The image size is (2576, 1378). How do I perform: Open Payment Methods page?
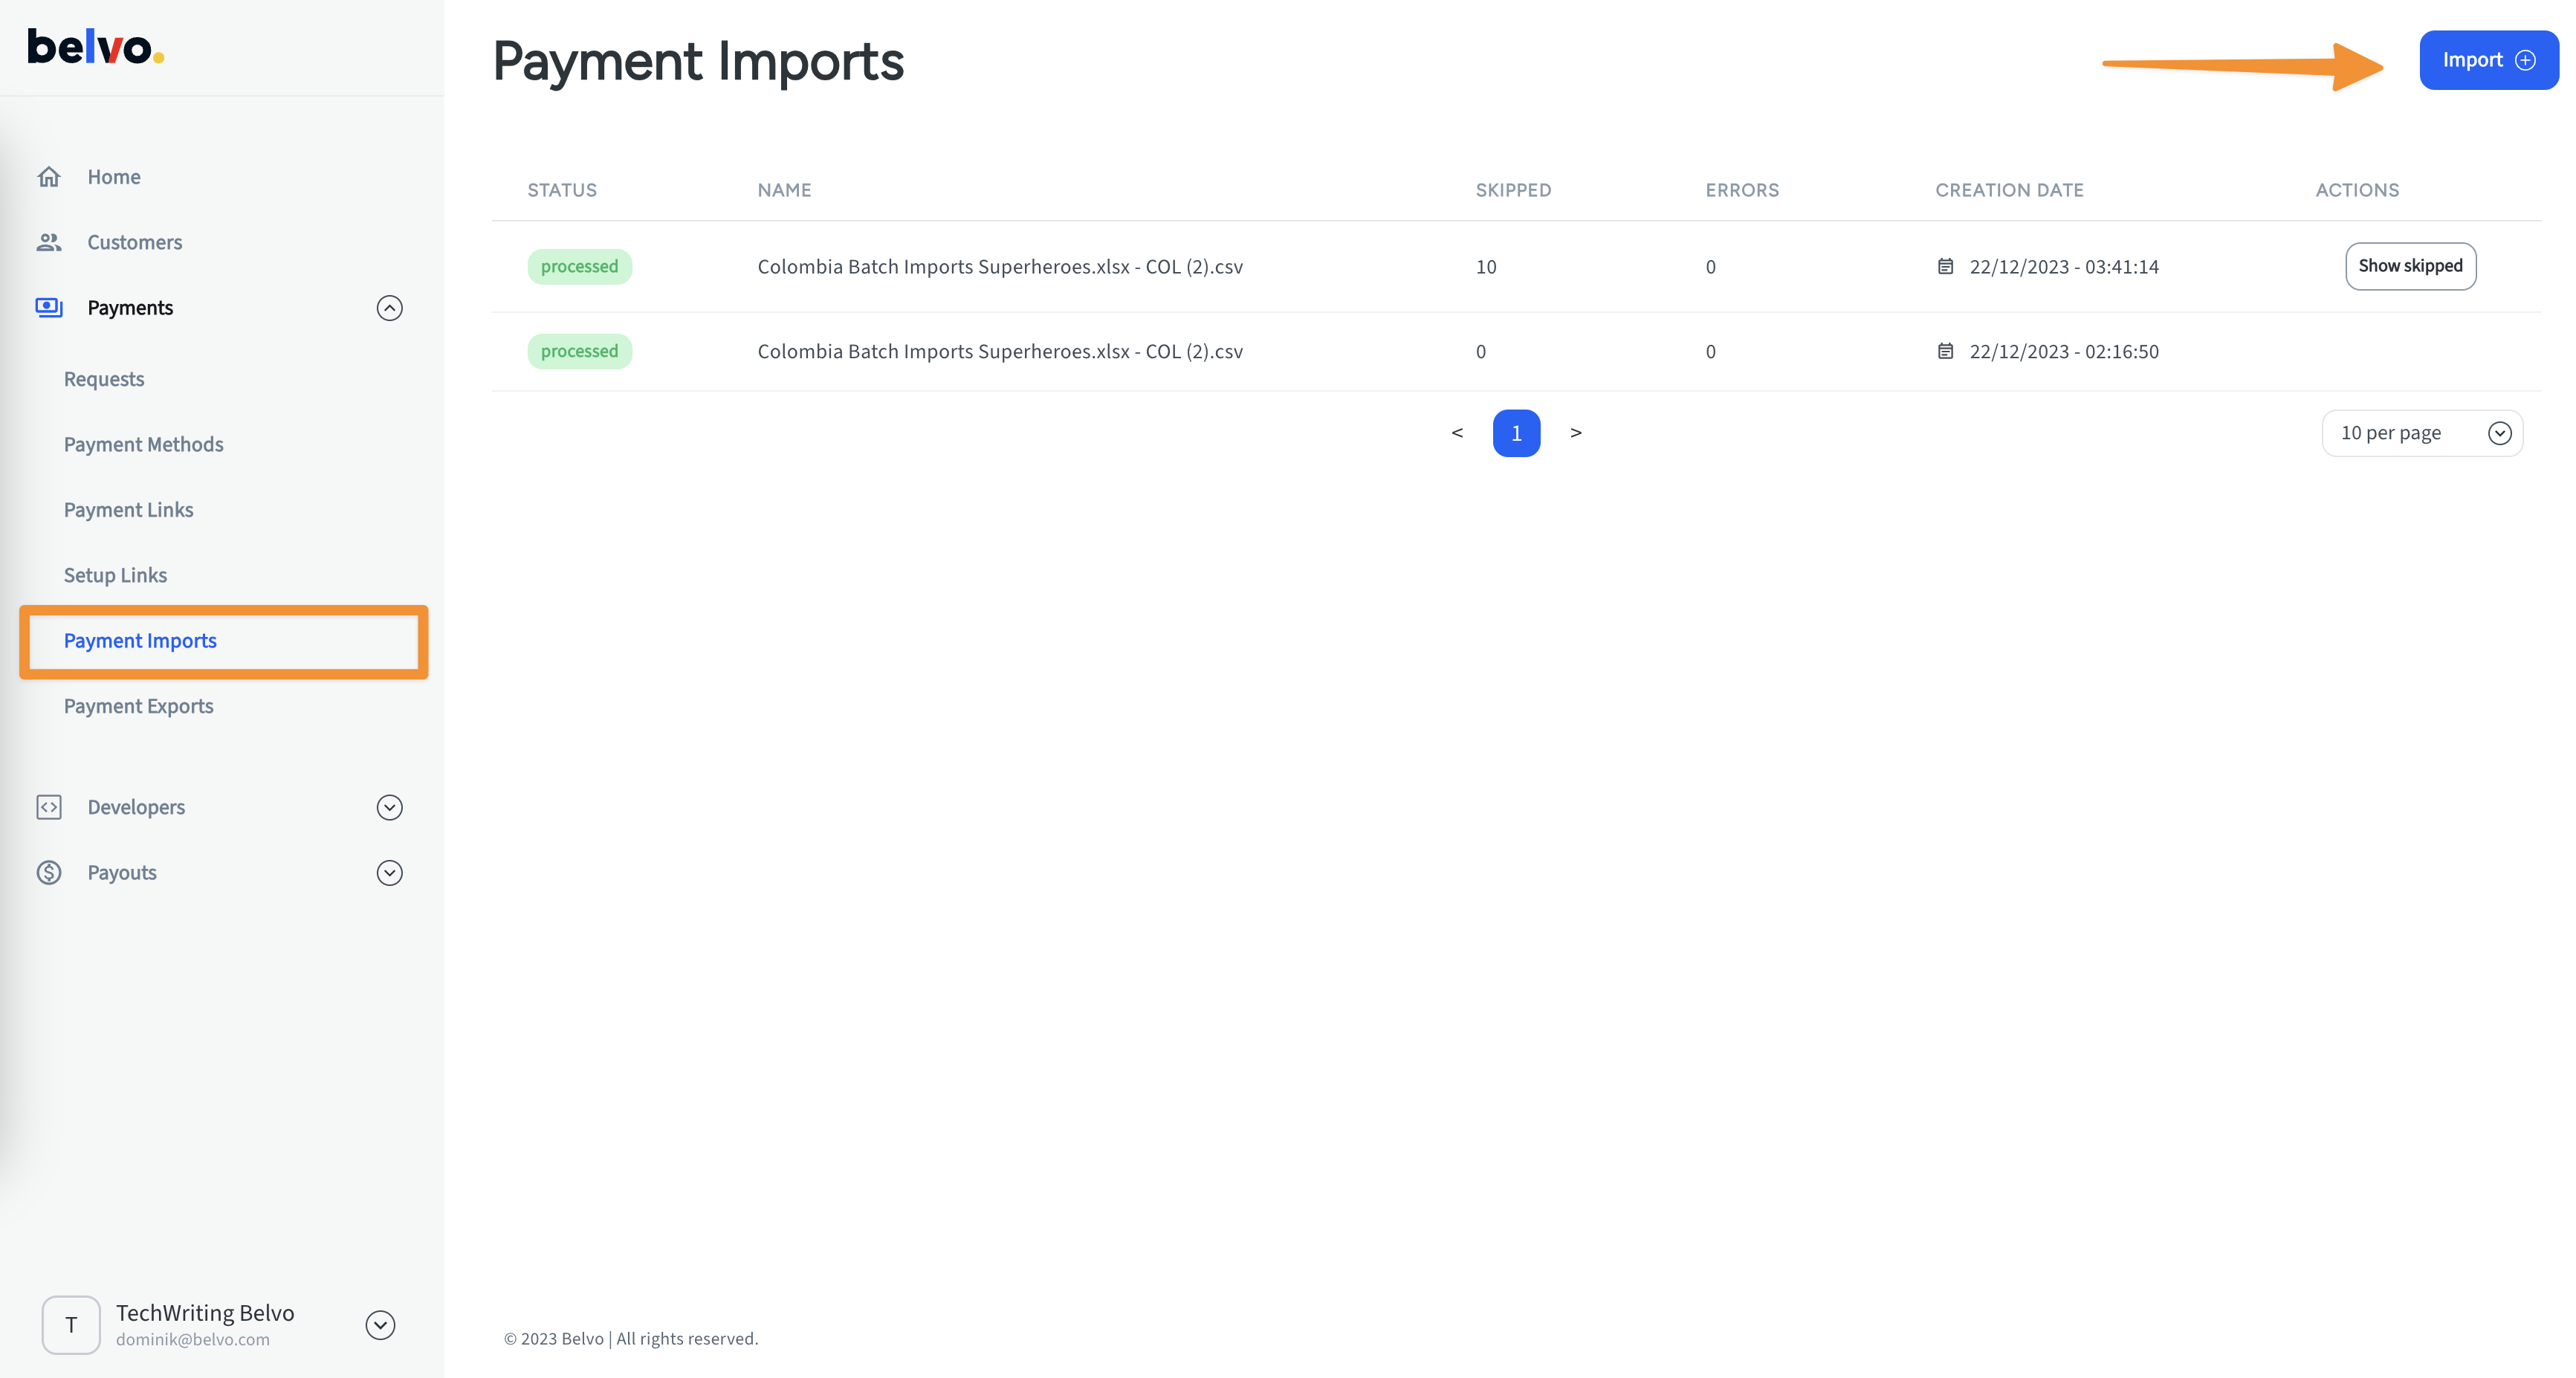coord(144,444)
